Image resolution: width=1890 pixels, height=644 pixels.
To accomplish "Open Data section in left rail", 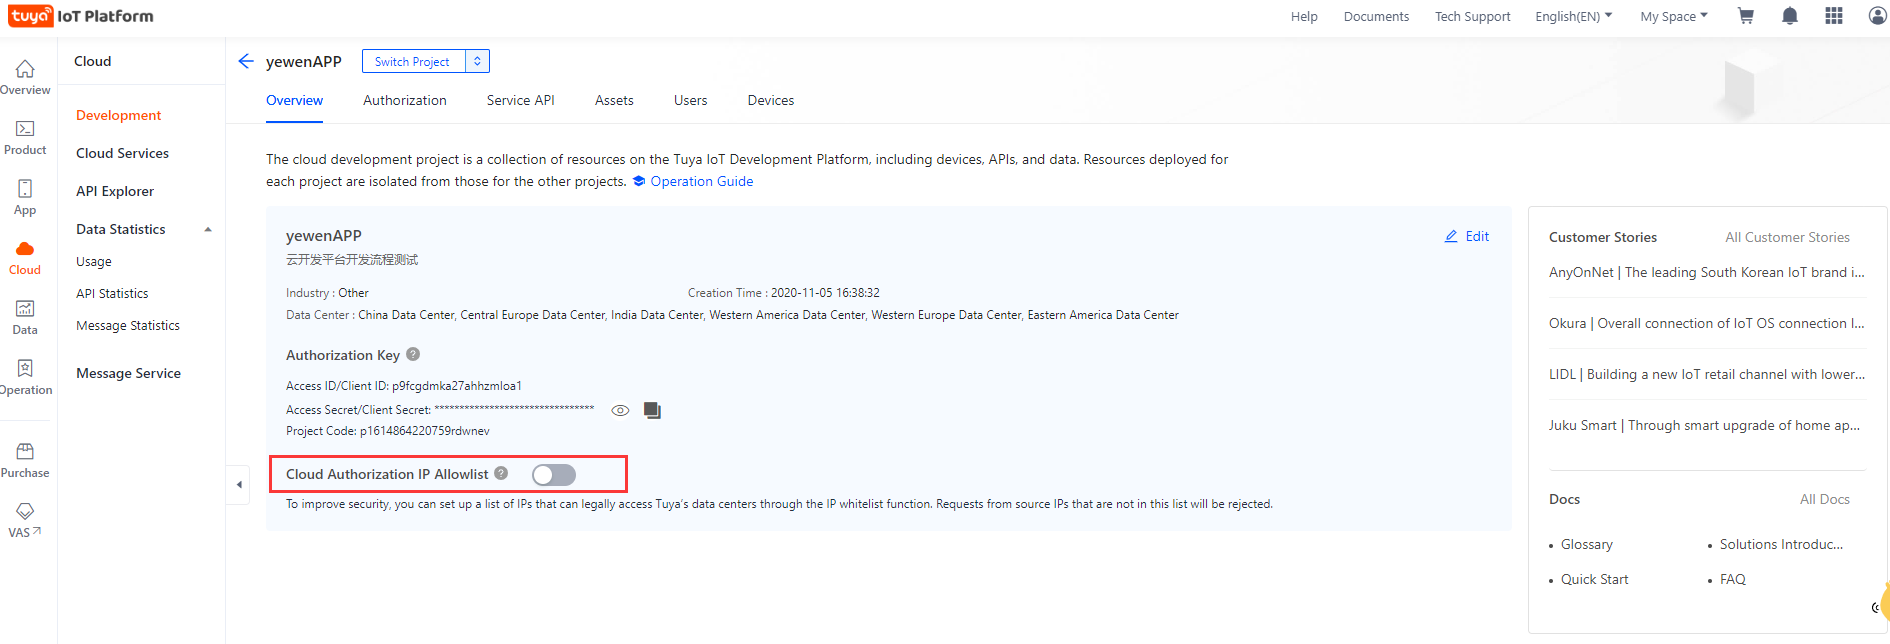I will click(25, 318).
